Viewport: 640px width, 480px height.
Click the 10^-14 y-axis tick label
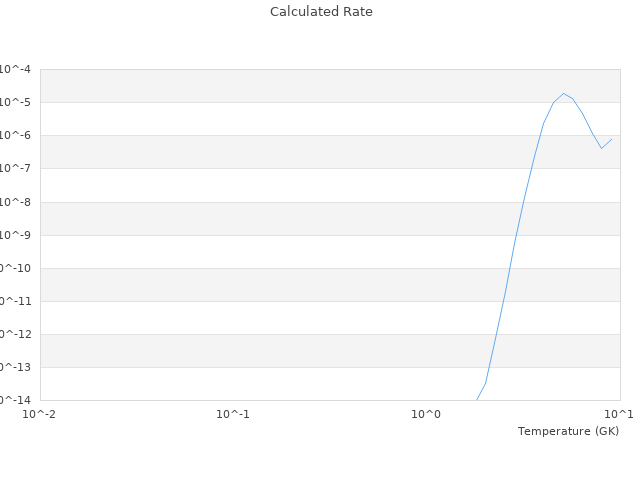click(14, 399)
